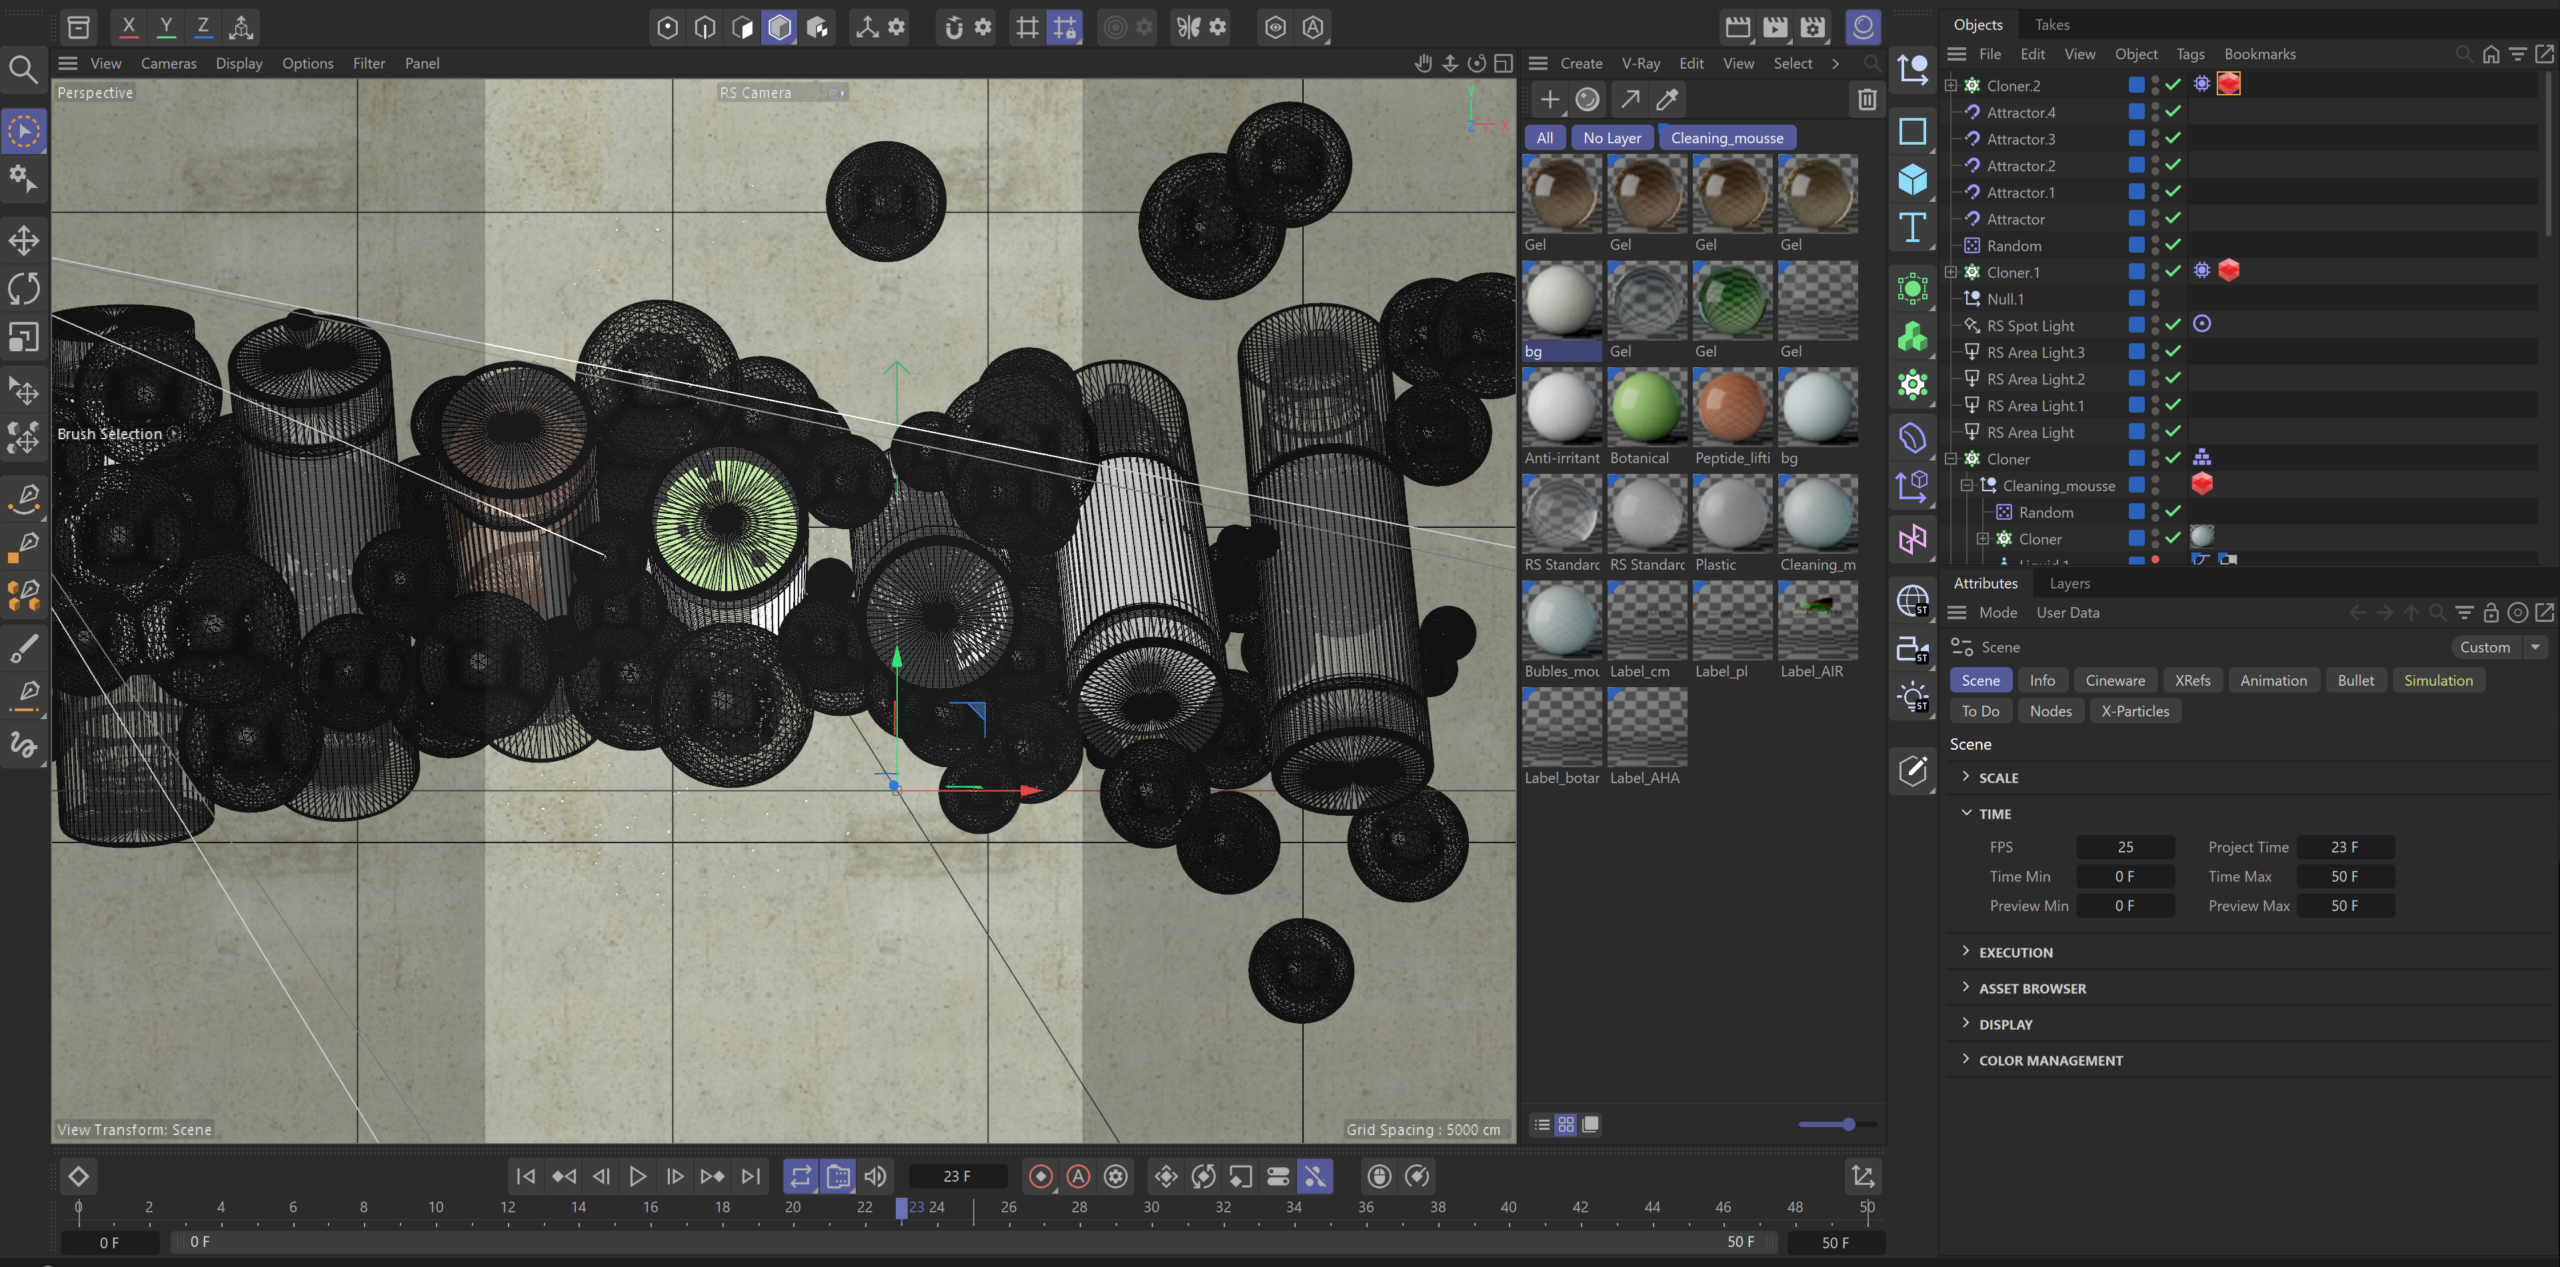2560x1267 pixels.
Task: Toggle X axis lock
Action: tap(128, 27)
